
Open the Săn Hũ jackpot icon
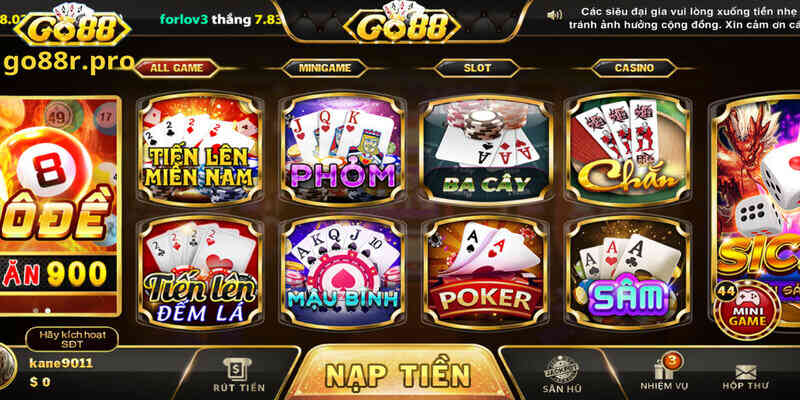click(561, 374)
